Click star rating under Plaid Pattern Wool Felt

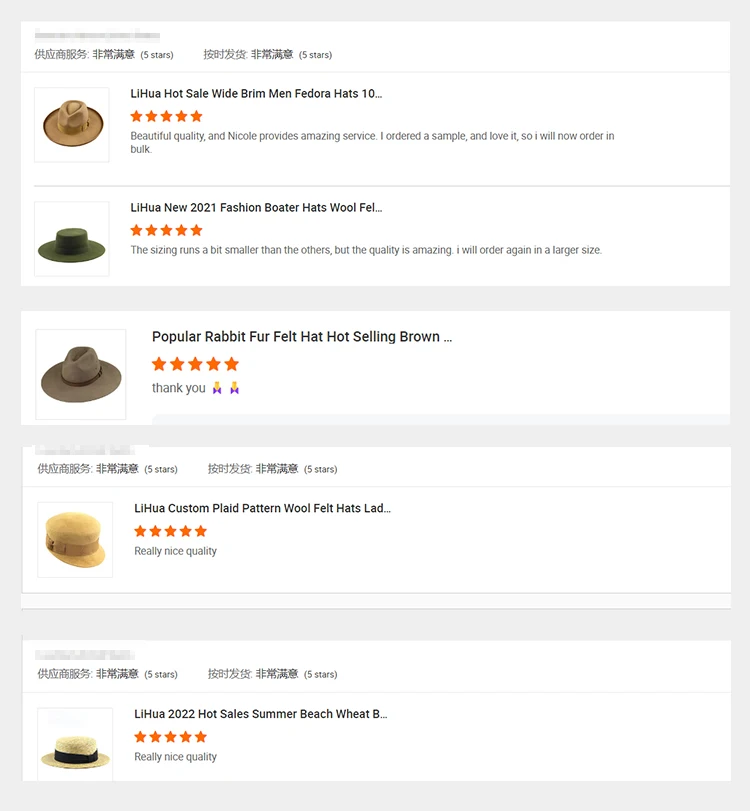point(170,531)
